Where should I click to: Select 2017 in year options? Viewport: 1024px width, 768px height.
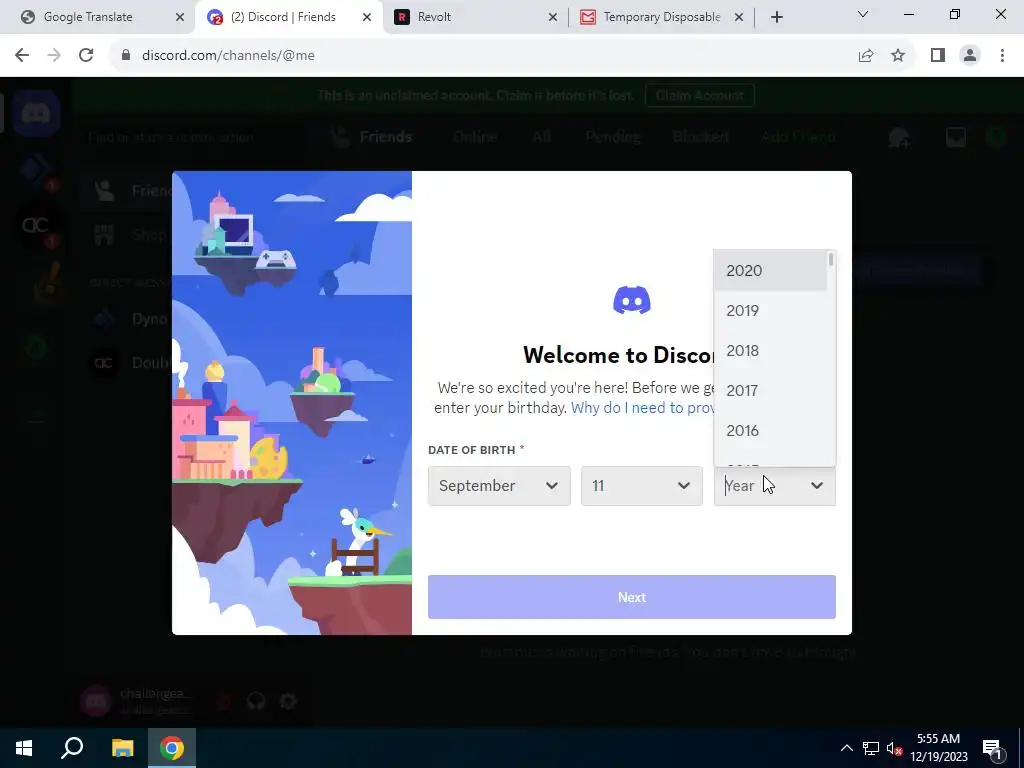(771, 391)
